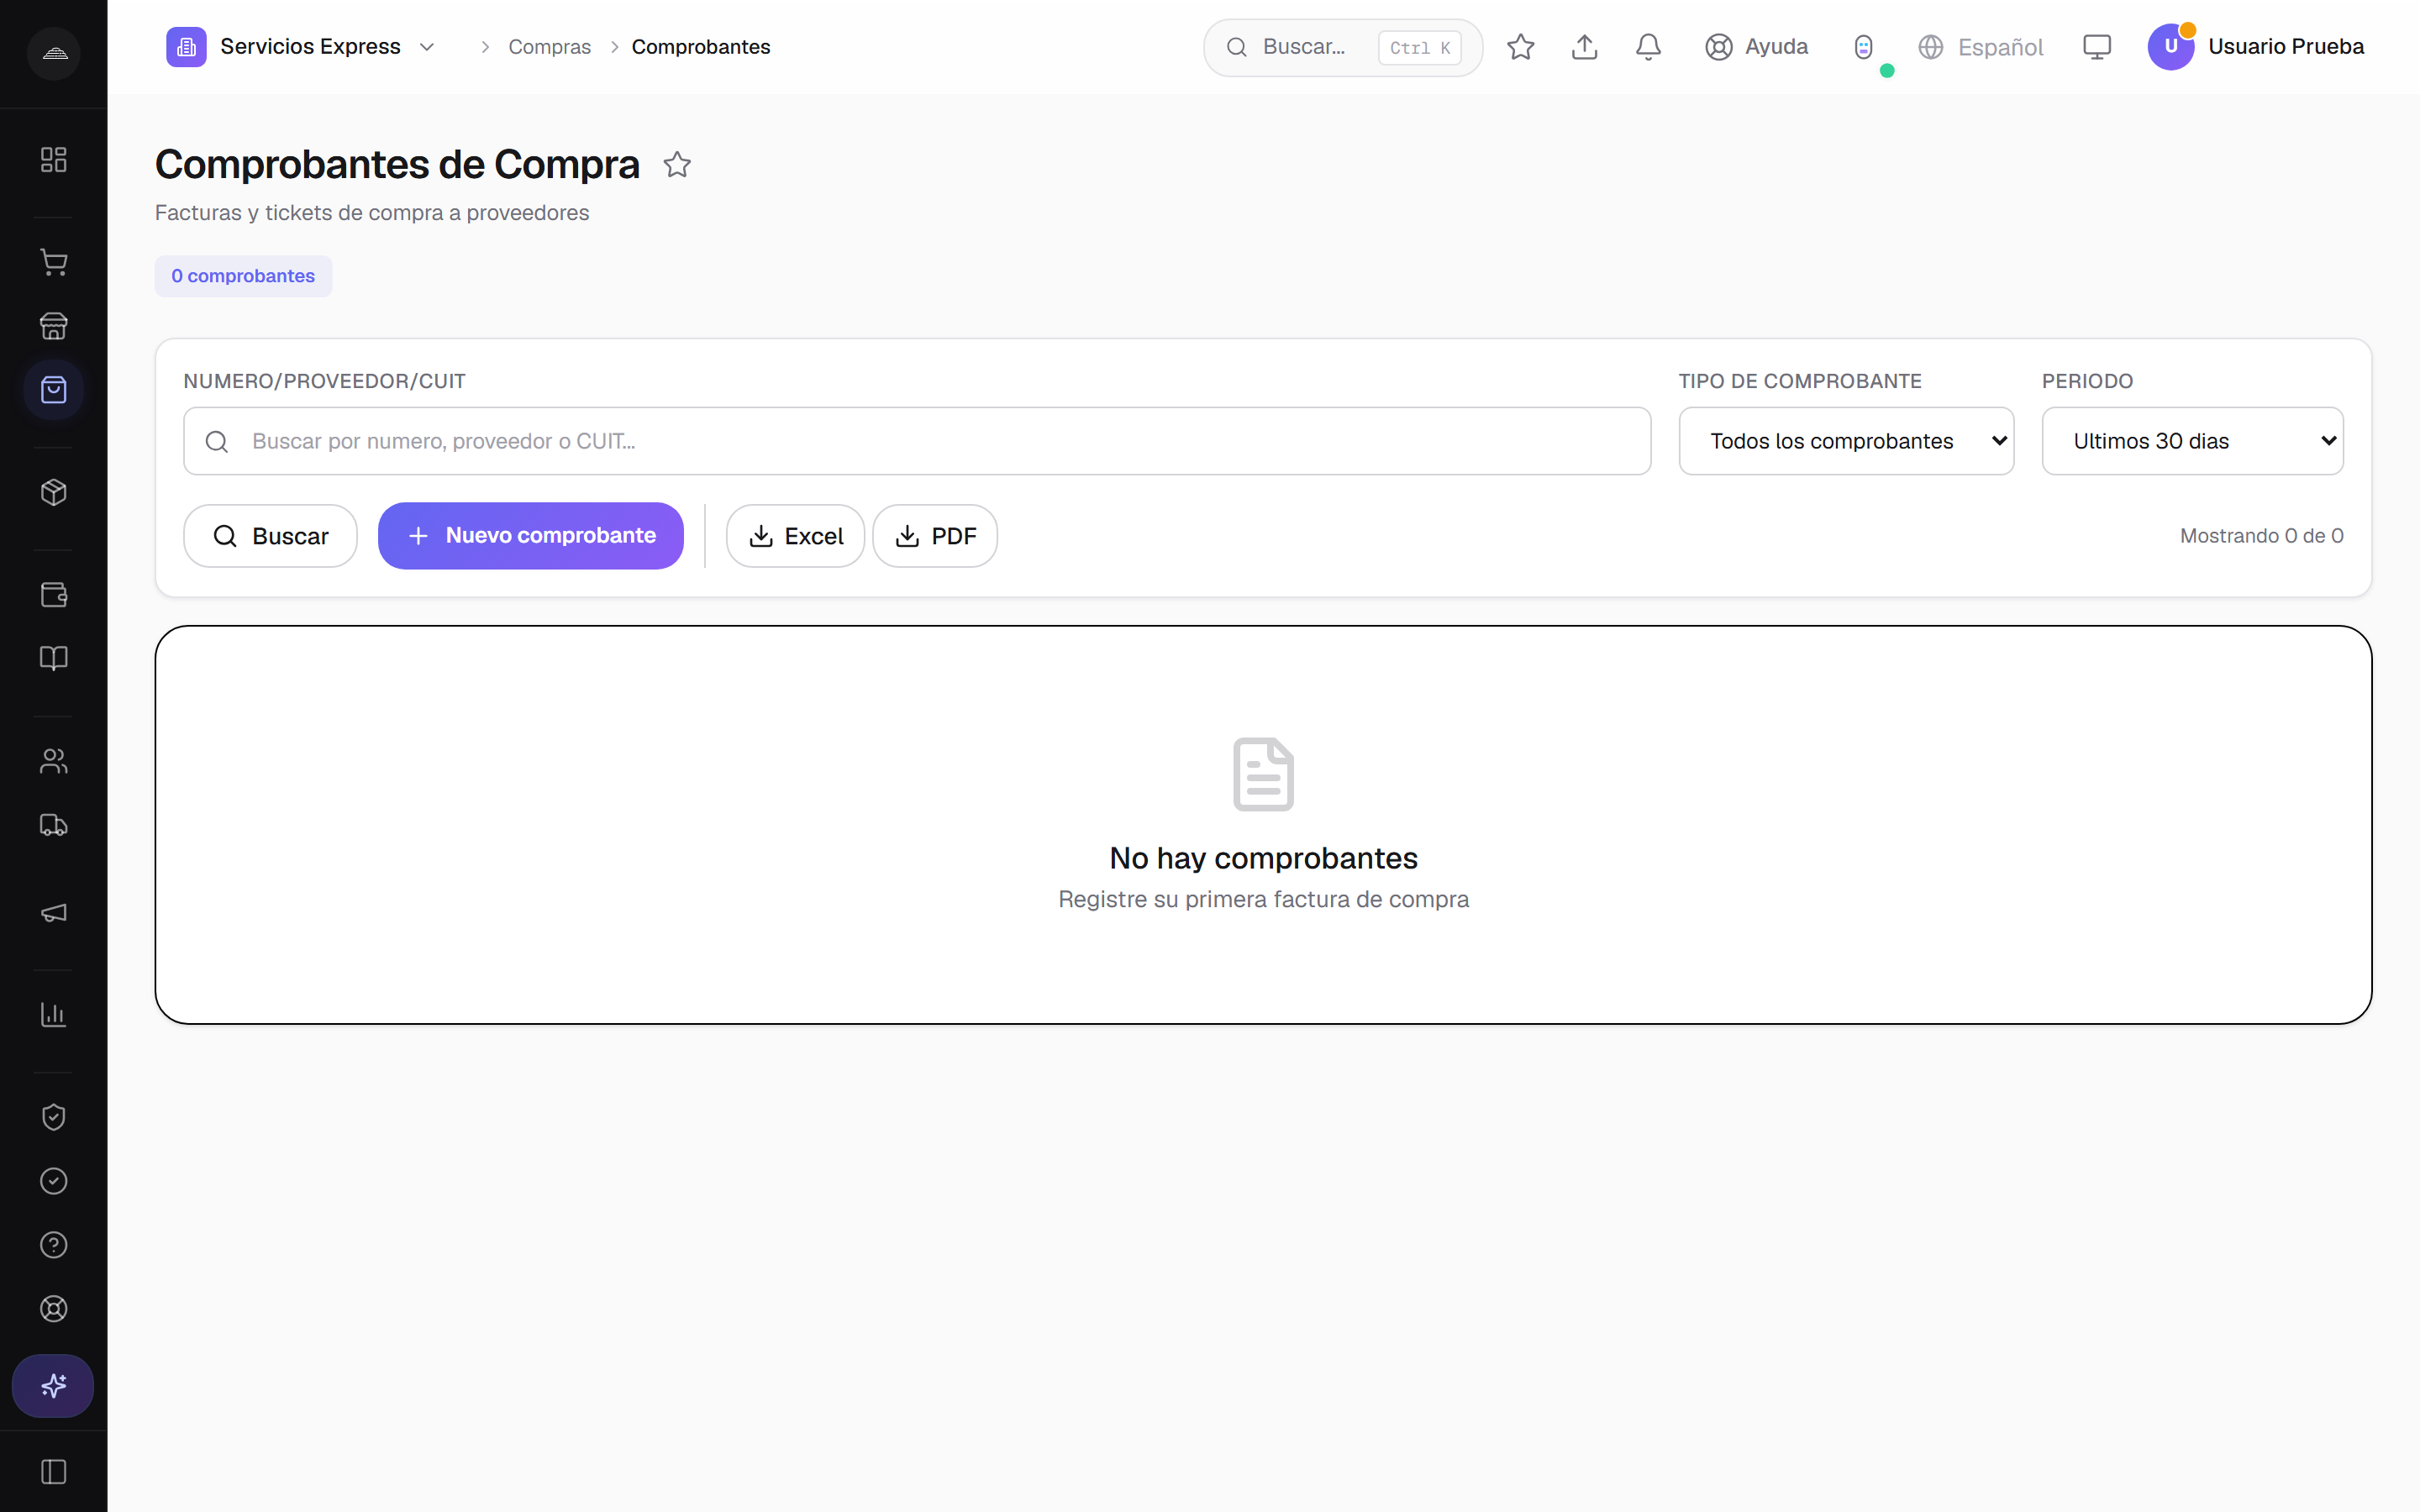The width and height of the screenshot is (2420, 1512).
Task: Export list to Excel
Action: 795,536
